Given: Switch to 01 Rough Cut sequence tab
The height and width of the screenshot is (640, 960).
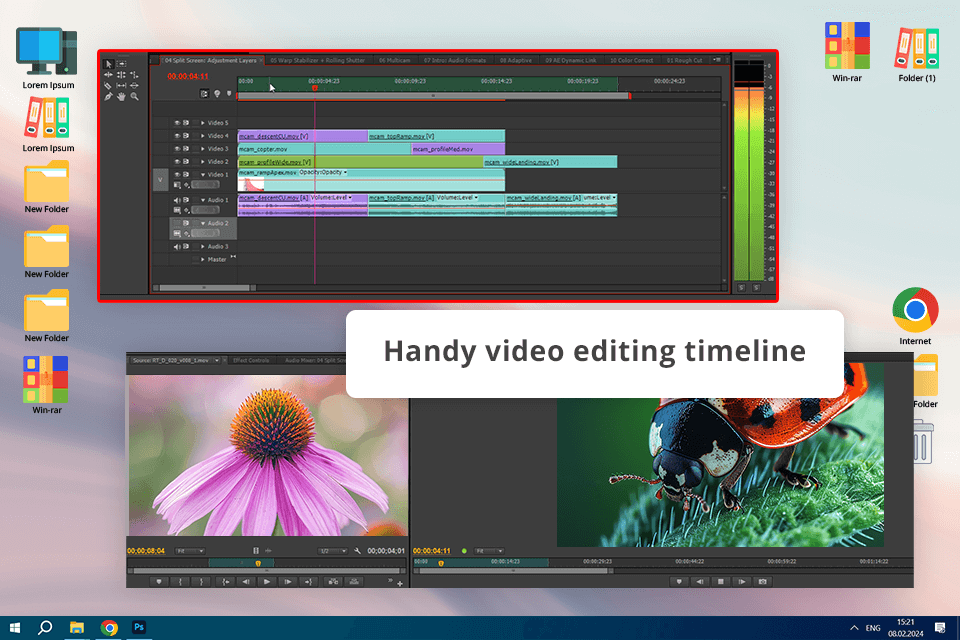Looking at the screenshot, I should (684, 61).
